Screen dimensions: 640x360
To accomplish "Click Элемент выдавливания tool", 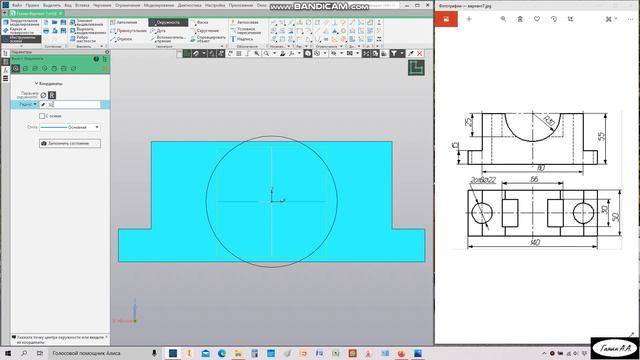I will 87,22.
